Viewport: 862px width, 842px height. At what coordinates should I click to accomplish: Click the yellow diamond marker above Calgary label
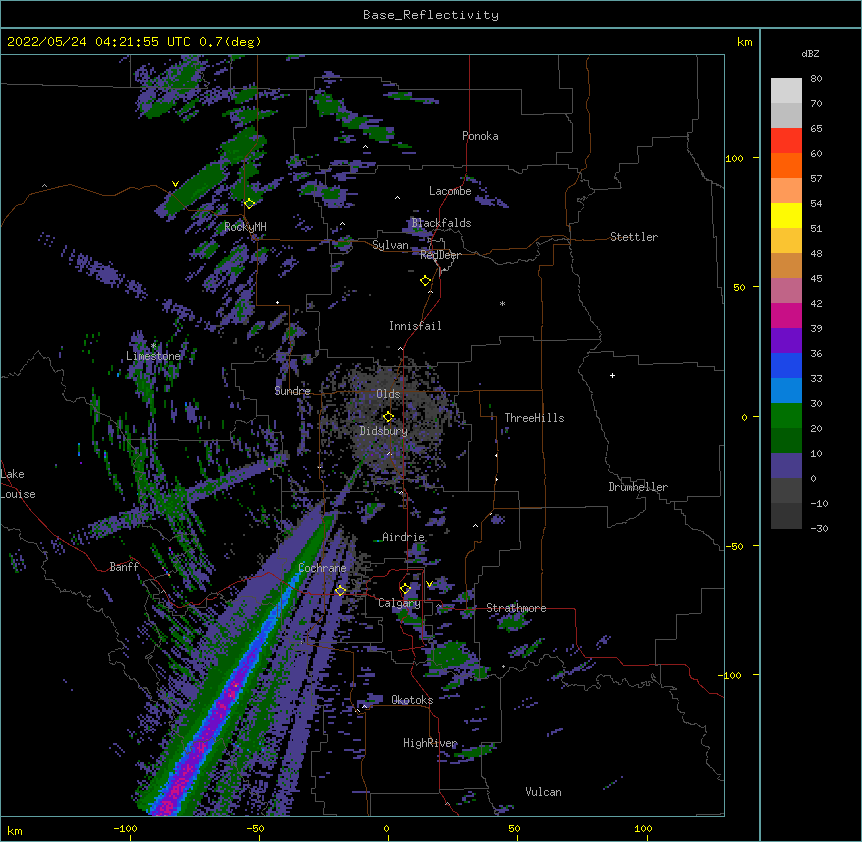pyautogui.click(x=405, y=588)
